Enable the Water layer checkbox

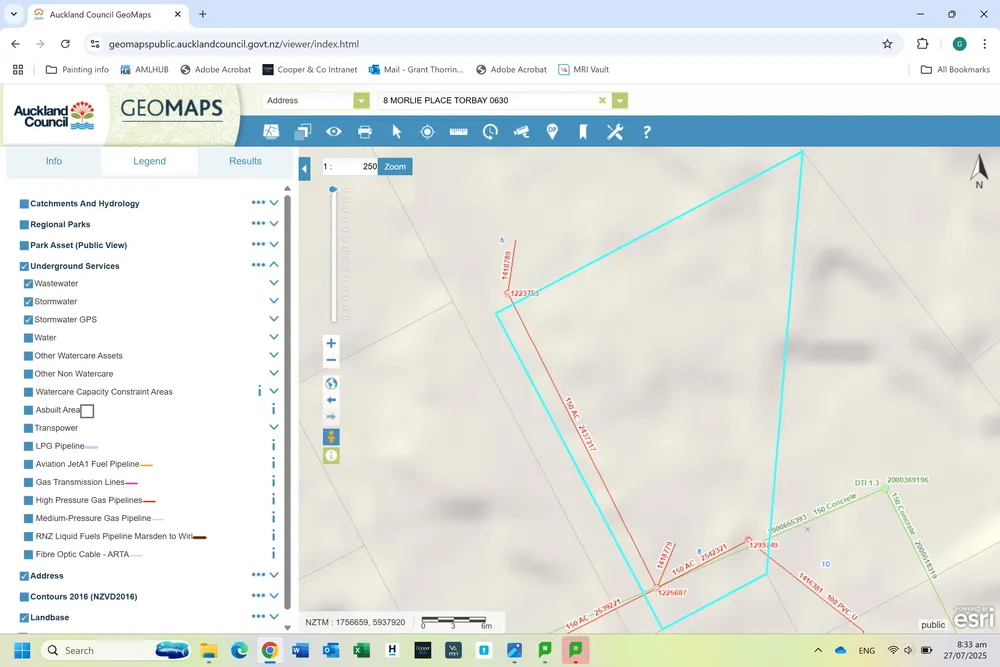tap(28, 338)
